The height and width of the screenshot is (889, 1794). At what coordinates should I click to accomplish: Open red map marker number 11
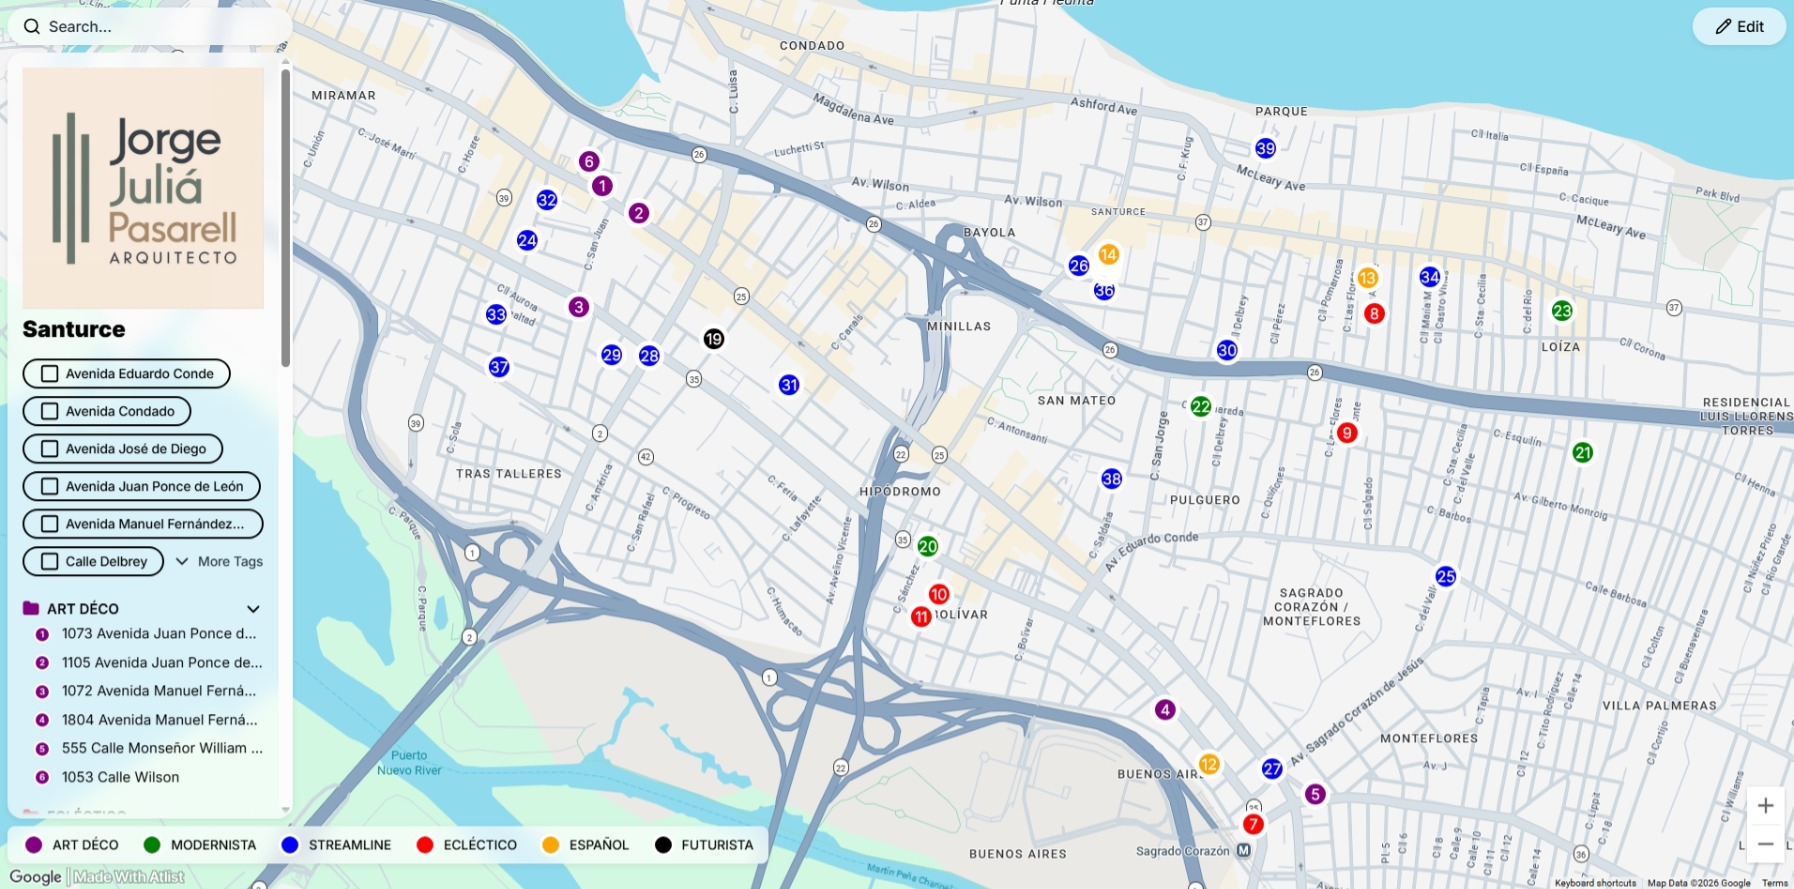[921, 617]
